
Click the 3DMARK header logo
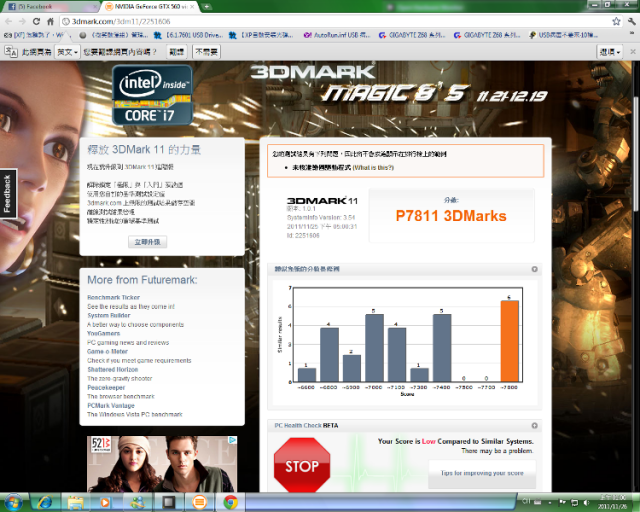tap(313, 72)
